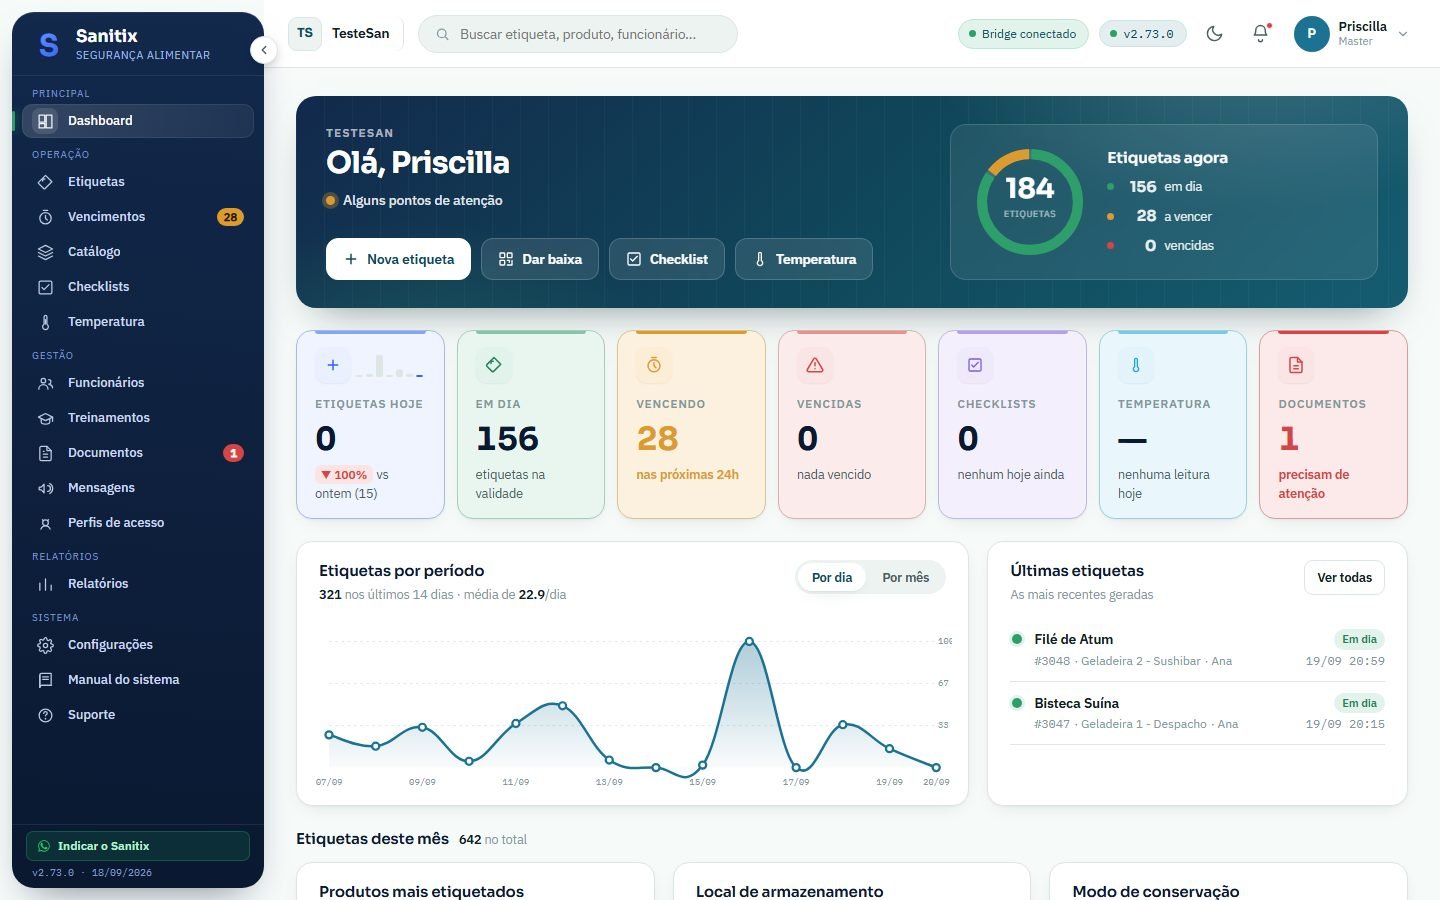Click Dar baixa button

540,259
